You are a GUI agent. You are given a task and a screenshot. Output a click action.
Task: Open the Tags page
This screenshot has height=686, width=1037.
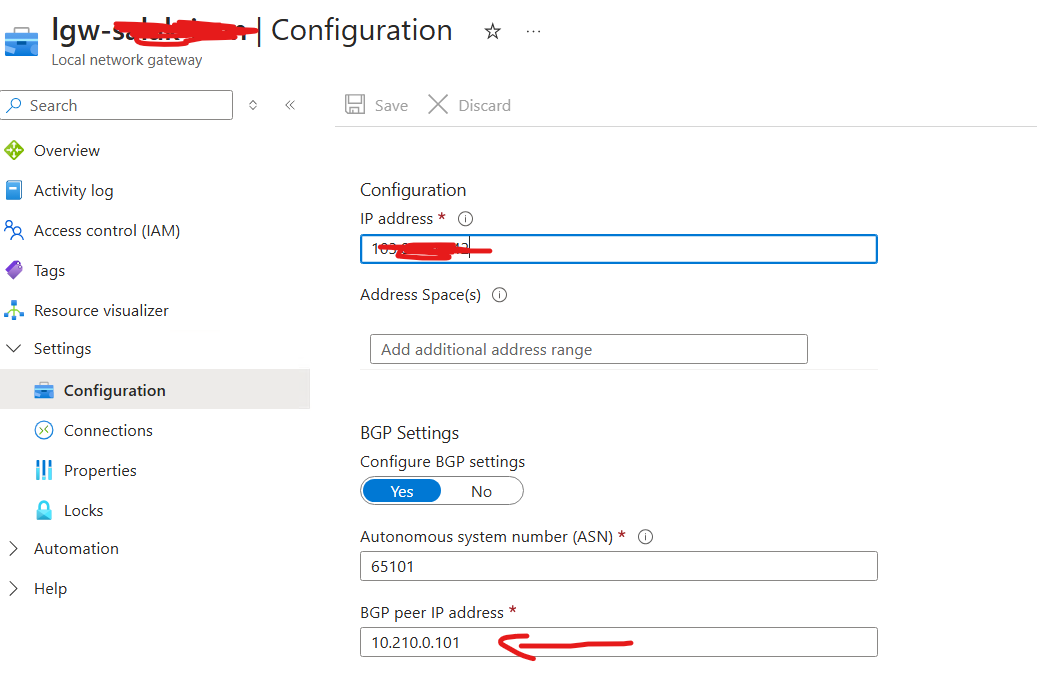pyautogui.click(x=50, y=271)
